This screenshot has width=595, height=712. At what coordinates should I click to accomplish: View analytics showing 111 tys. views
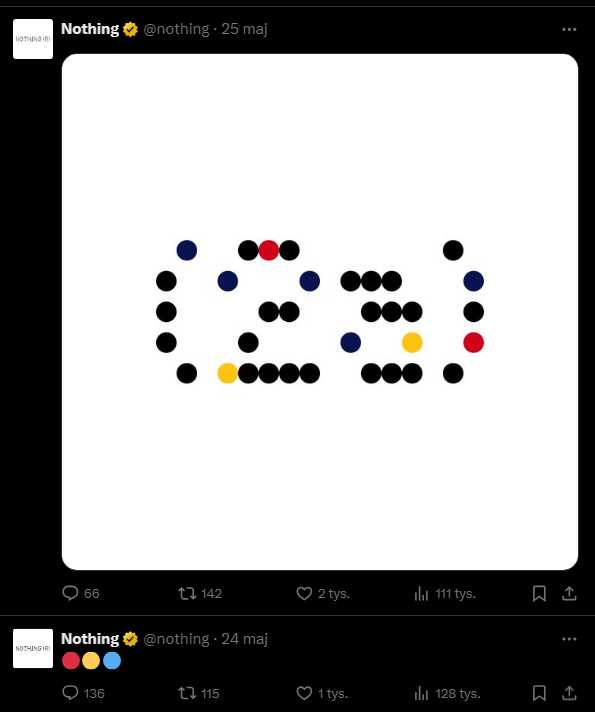pos(421,593)
